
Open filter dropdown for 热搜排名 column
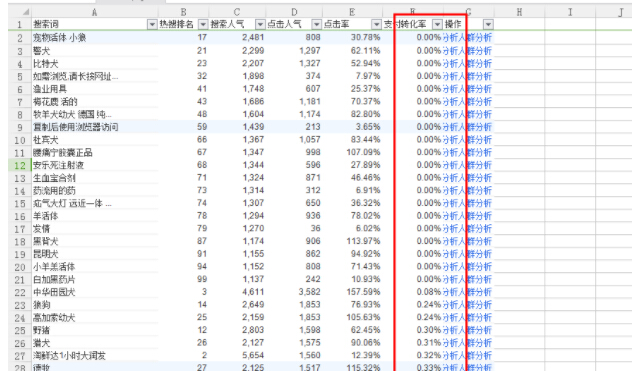[203, 24]
